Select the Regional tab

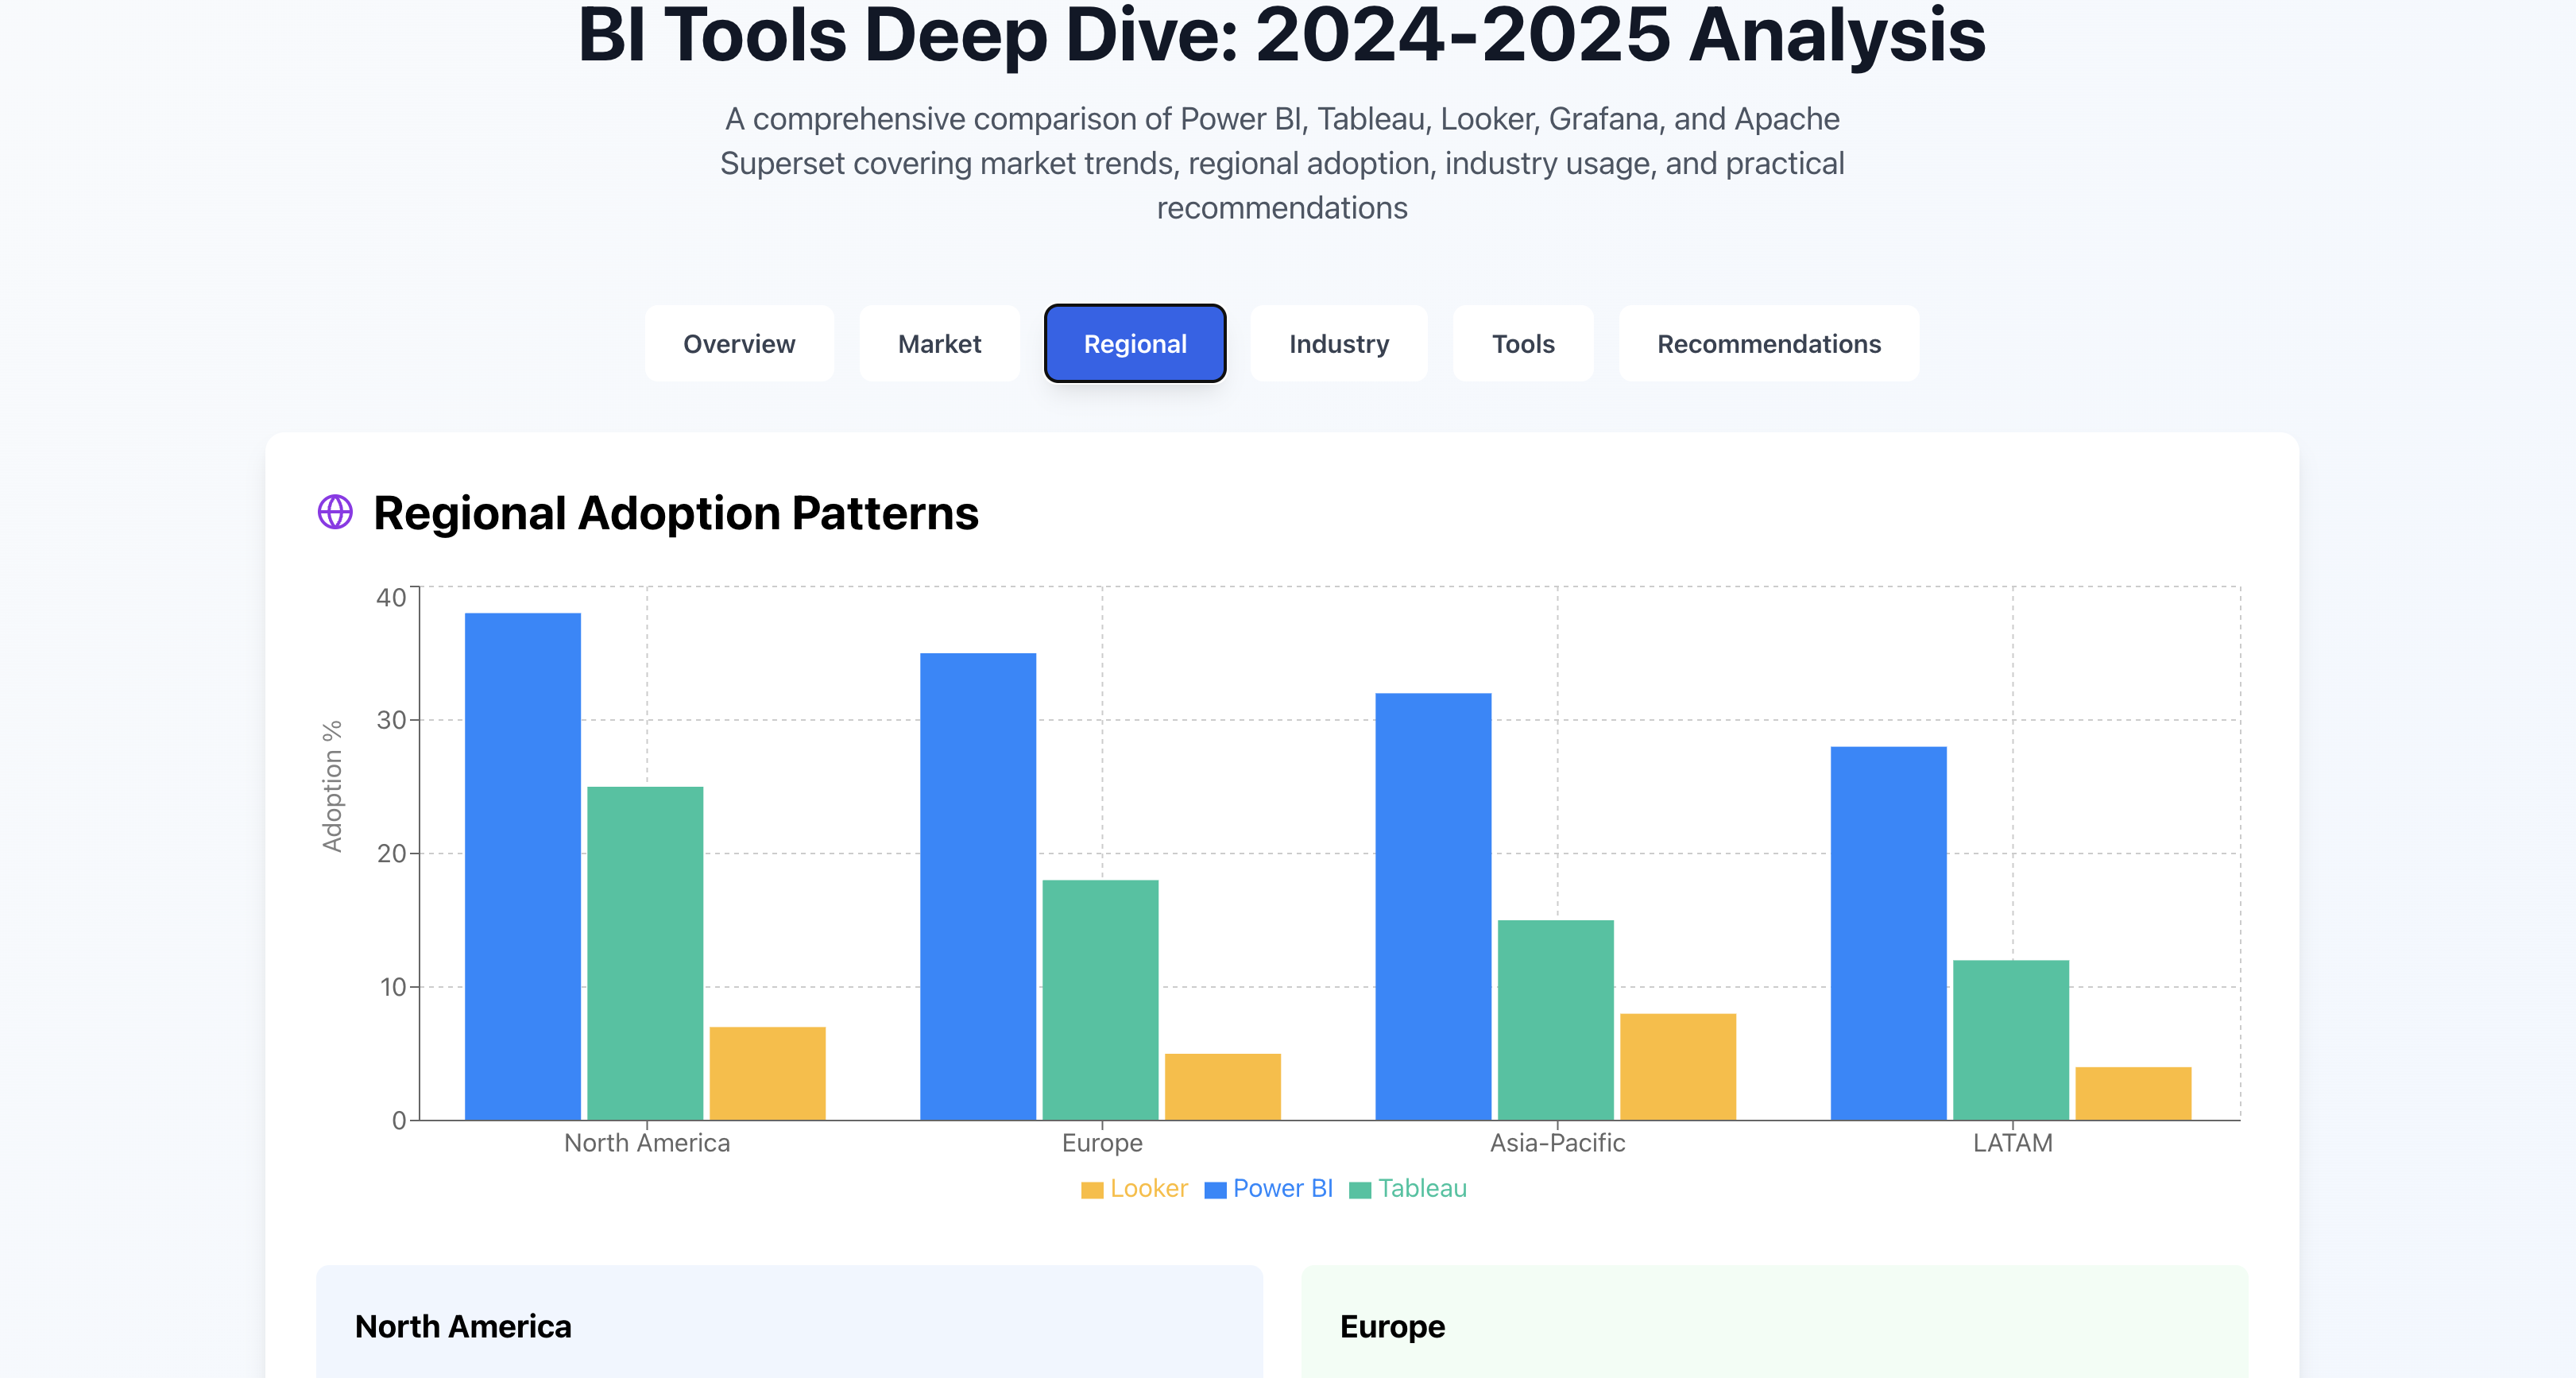1135,344
